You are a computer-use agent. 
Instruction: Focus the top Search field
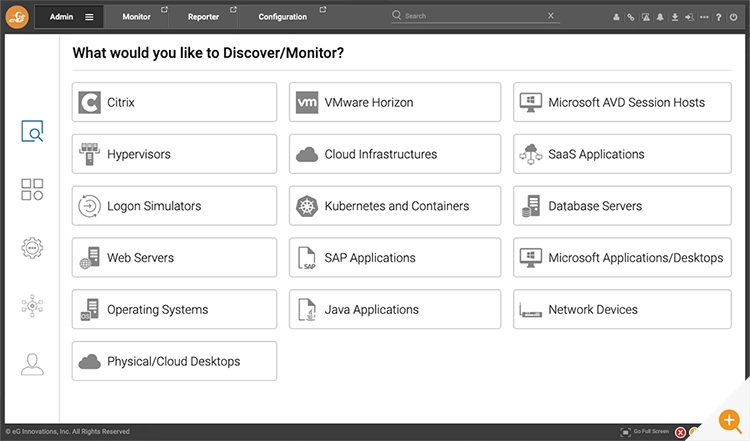click(x=475, y=16)
